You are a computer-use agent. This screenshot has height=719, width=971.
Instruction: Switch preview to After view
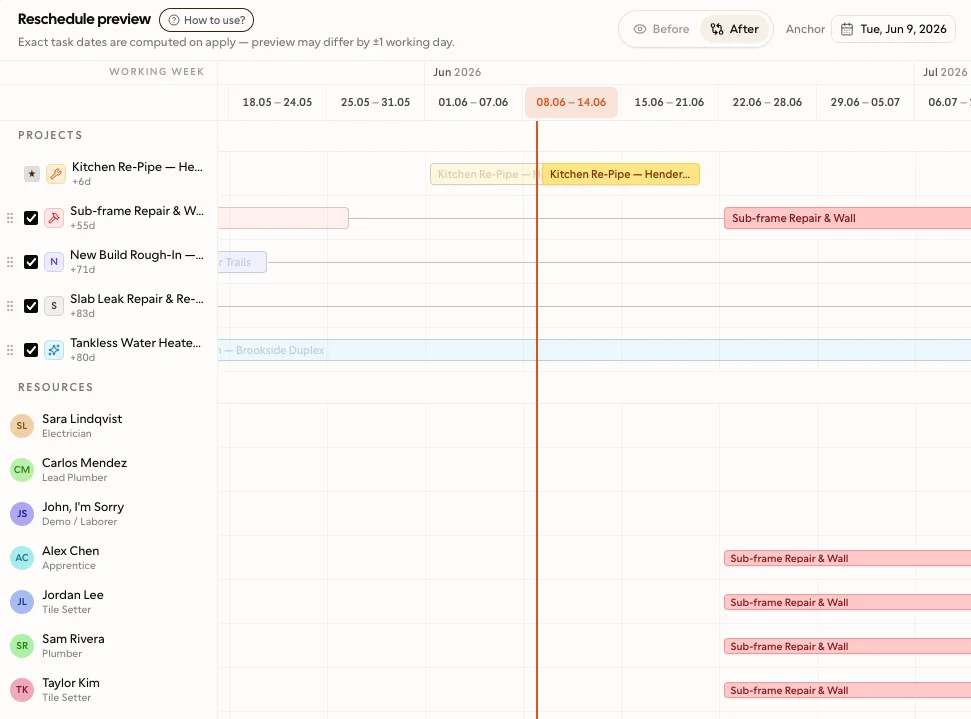734,29
